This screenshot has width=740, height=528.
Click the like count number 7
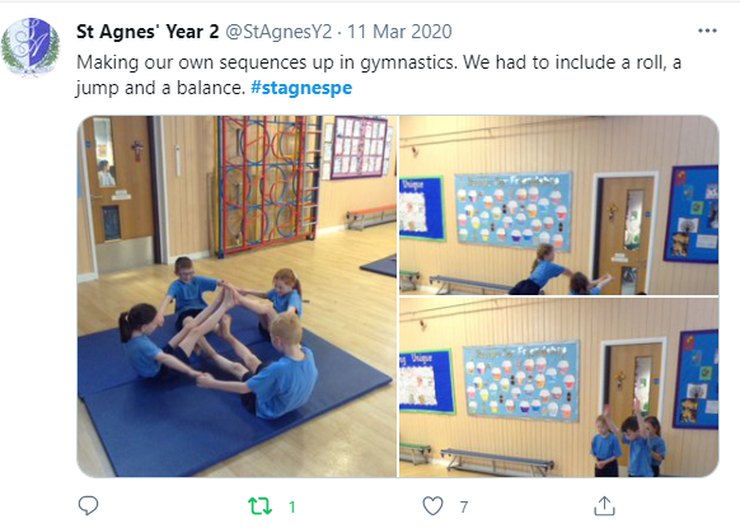[463, 507]
